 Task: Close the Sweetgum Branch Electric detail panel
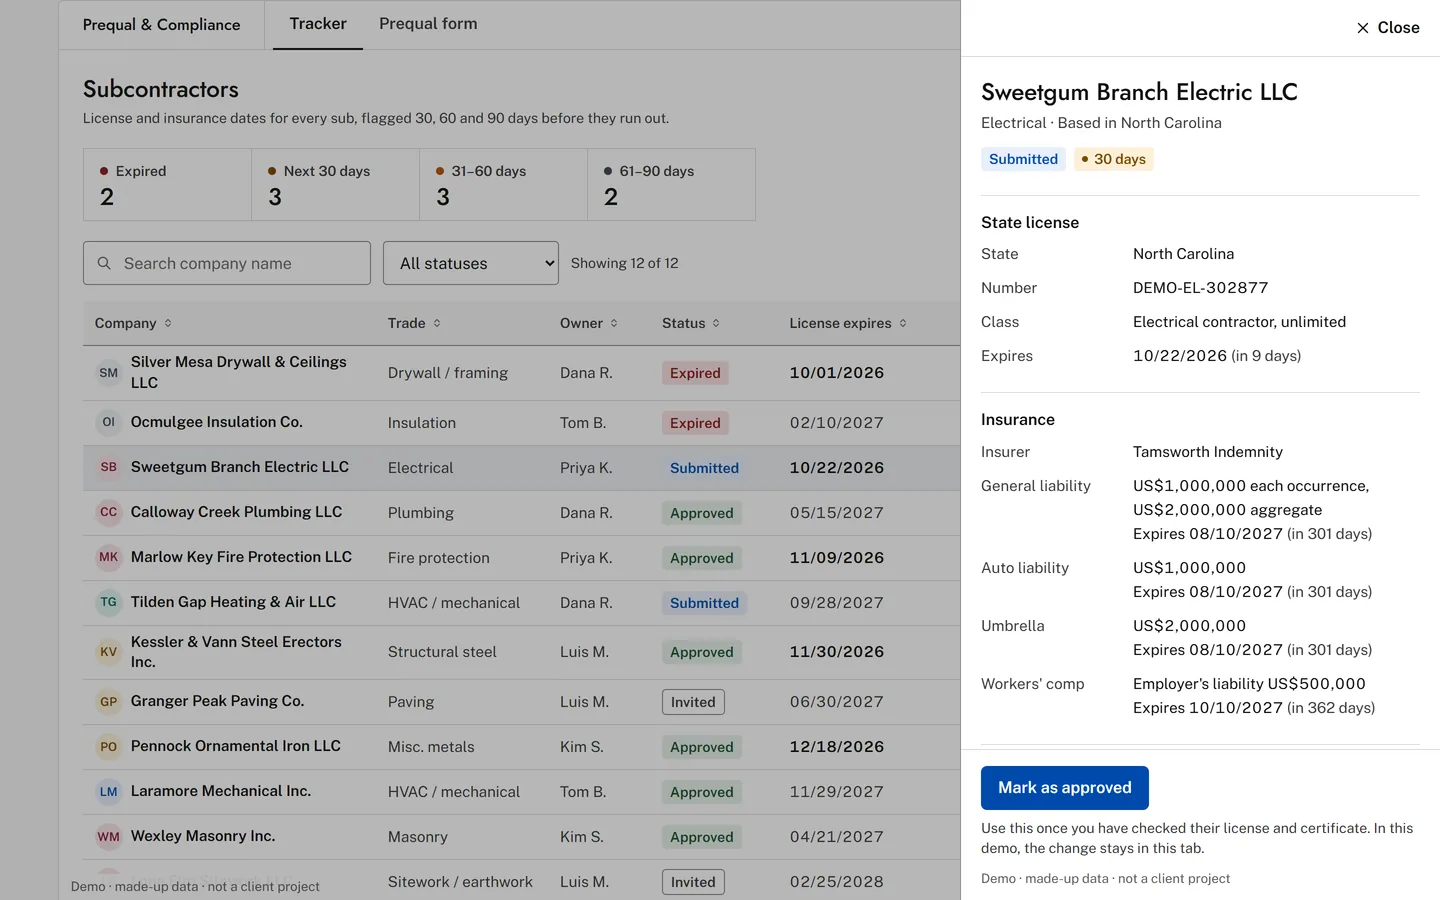point(1387,28)
